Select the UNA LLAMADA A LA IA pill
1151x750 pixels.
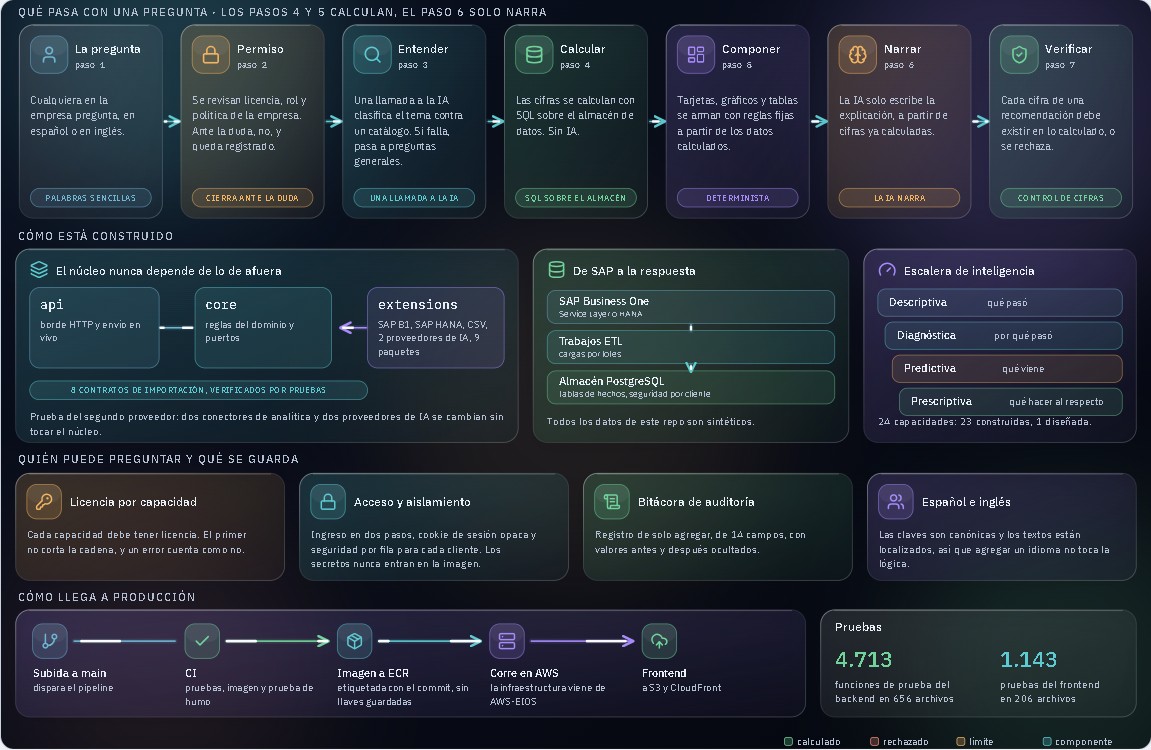414,198
